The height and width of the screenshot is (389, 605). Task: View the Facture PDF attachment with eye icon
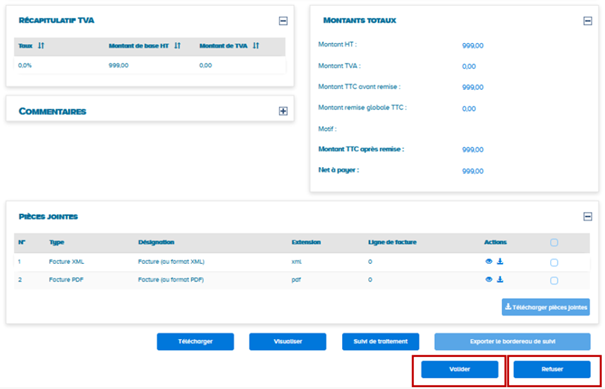point(489,279)
